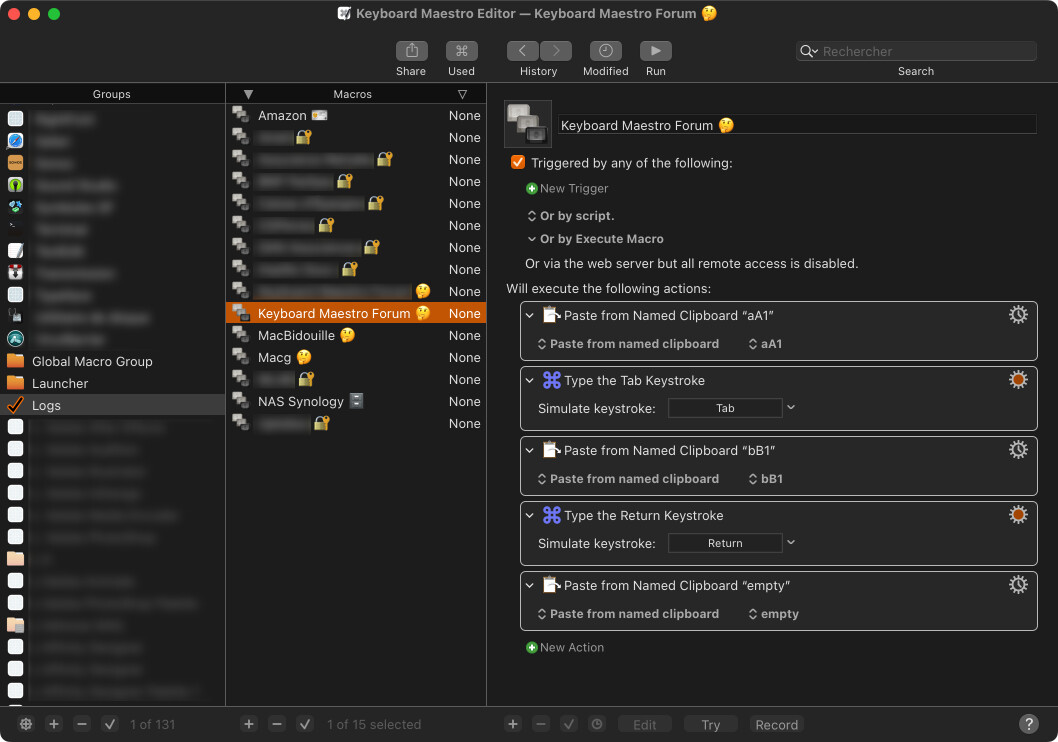Change the 'empty' named clipboard popup

774,614
